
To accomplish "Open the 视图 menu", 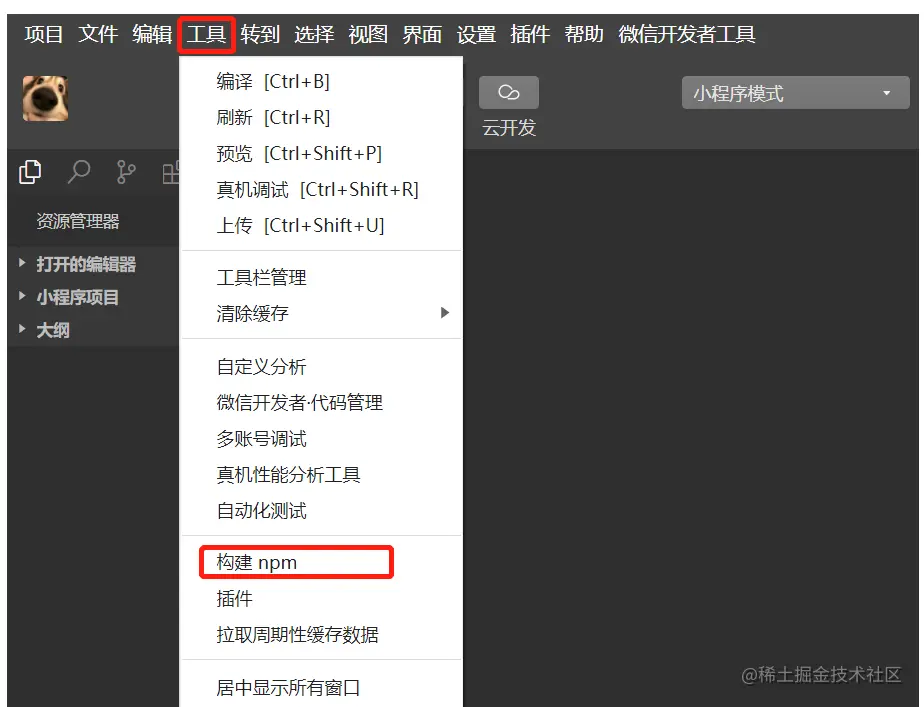I will (x=368, y=34).
